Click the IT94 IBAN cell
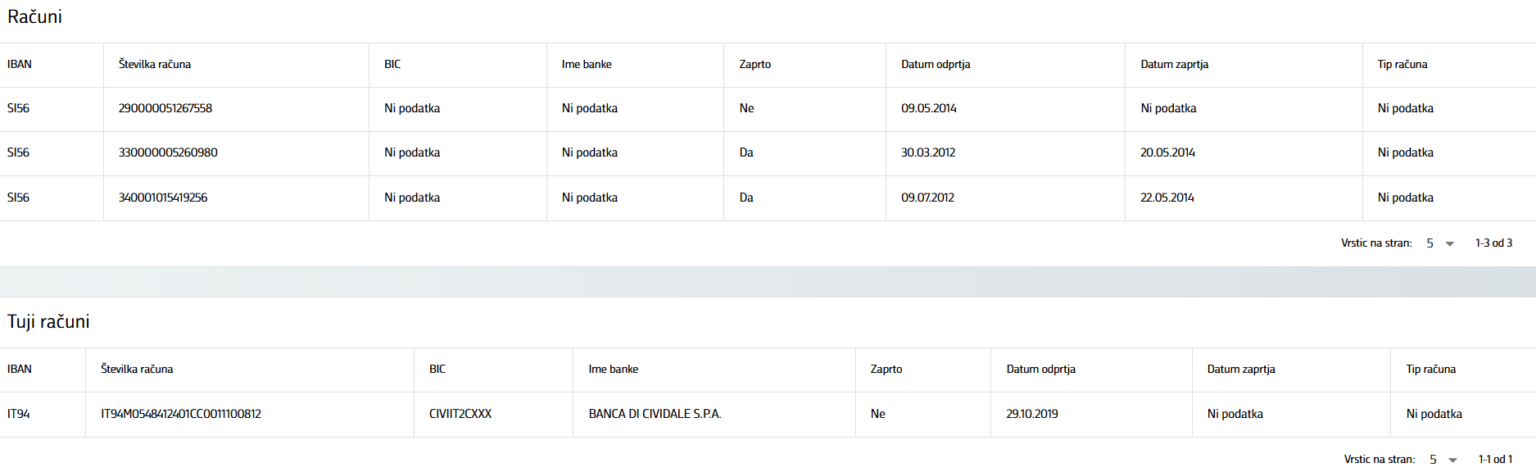Screen dimensions: 1536x472 (19, 414)
